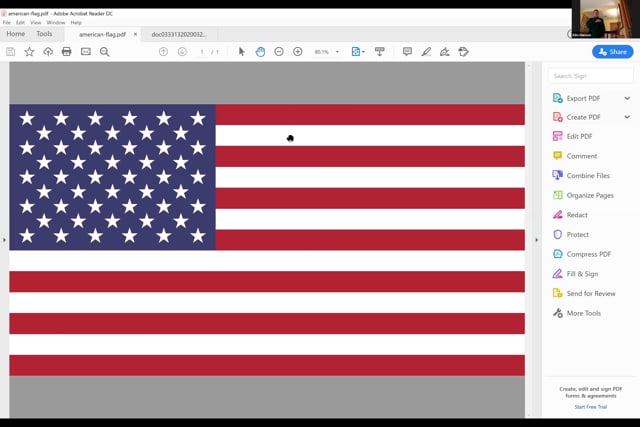640x427 pixels.
Task: Select the american-flag.pdf document tab
Action: point(102,35)
